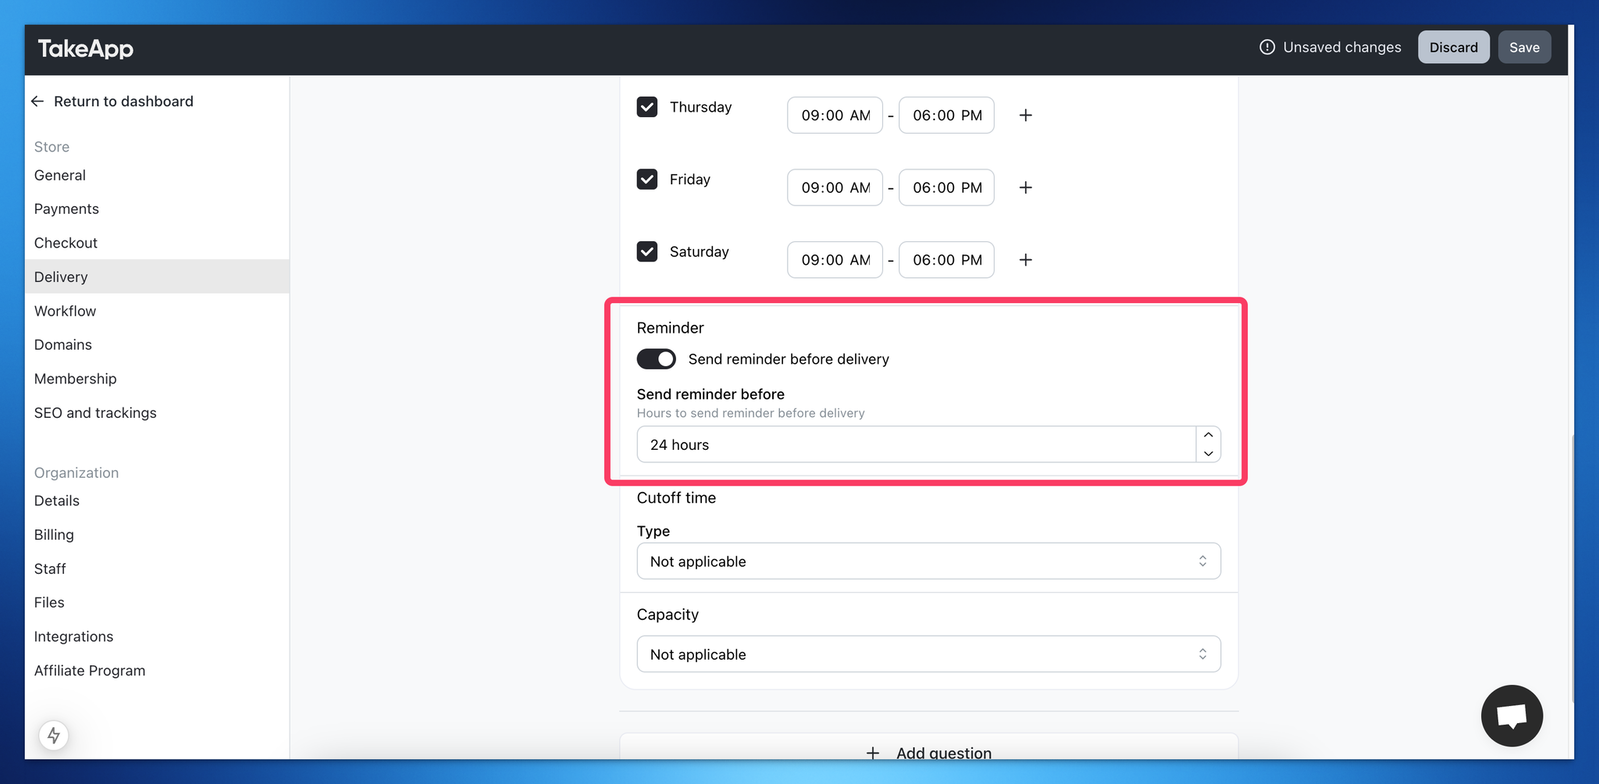This screenshot has height=784, width=1599.
Task: Click the Unsaved changes text
Action: 1342,47
